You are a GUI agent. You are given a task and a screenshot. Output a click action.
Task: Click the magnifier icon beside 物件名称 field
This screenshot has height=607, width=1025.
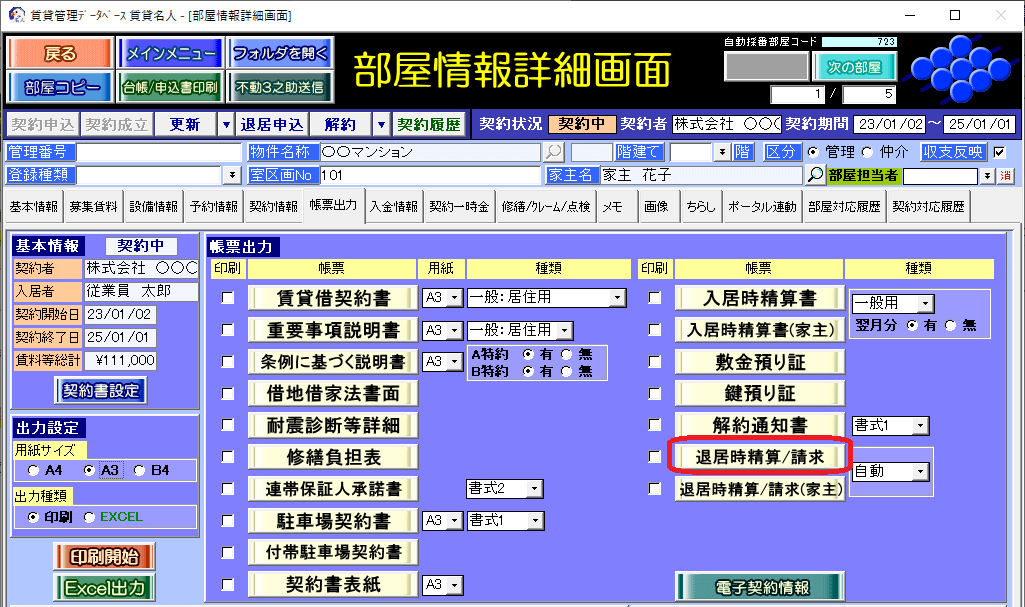(553, 152)
